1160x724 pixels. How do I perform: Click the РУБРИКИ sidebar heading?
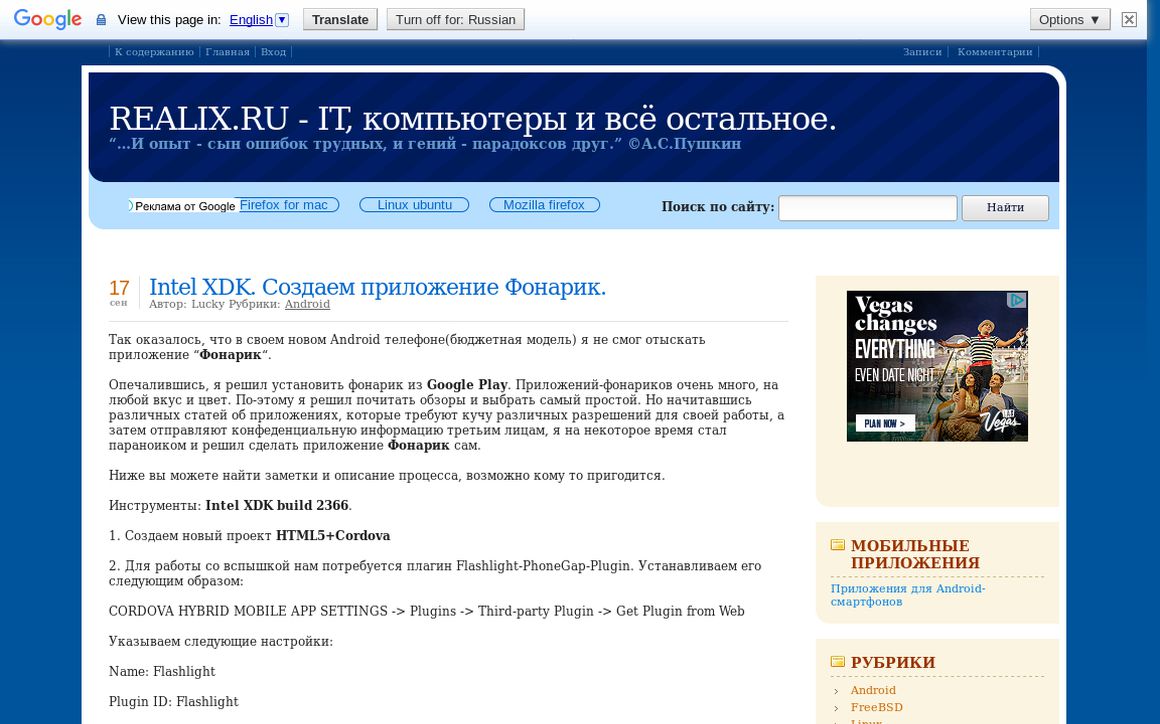(x=893, y=663)
